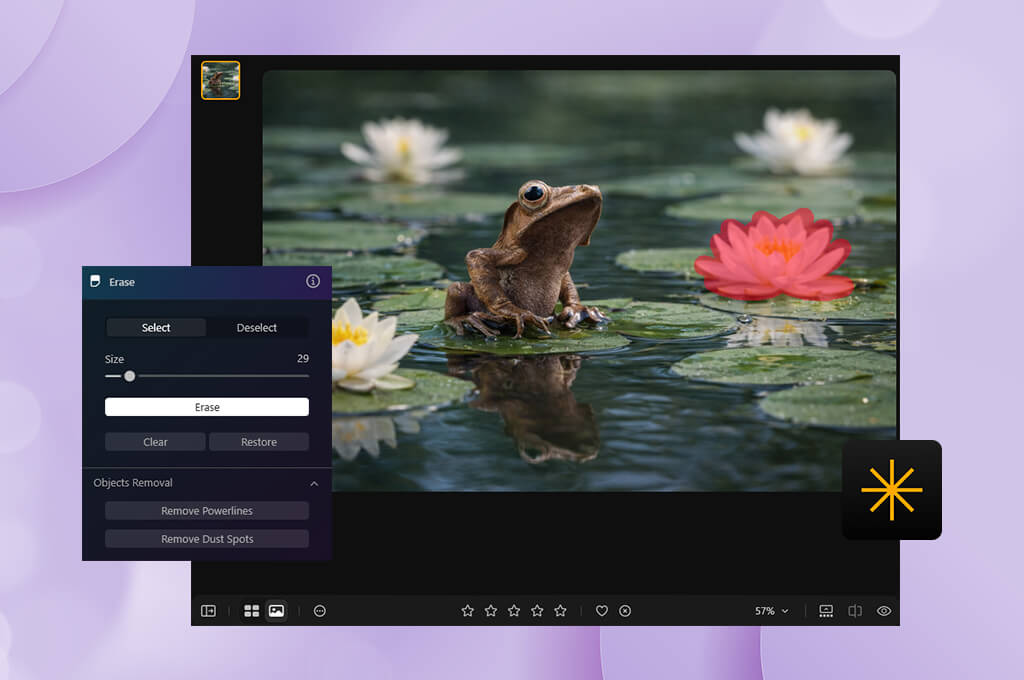Click the Erase tool icon in panel header
Image resolution: width=1024 pixels, height=680 pixels.
click(95, 281)
